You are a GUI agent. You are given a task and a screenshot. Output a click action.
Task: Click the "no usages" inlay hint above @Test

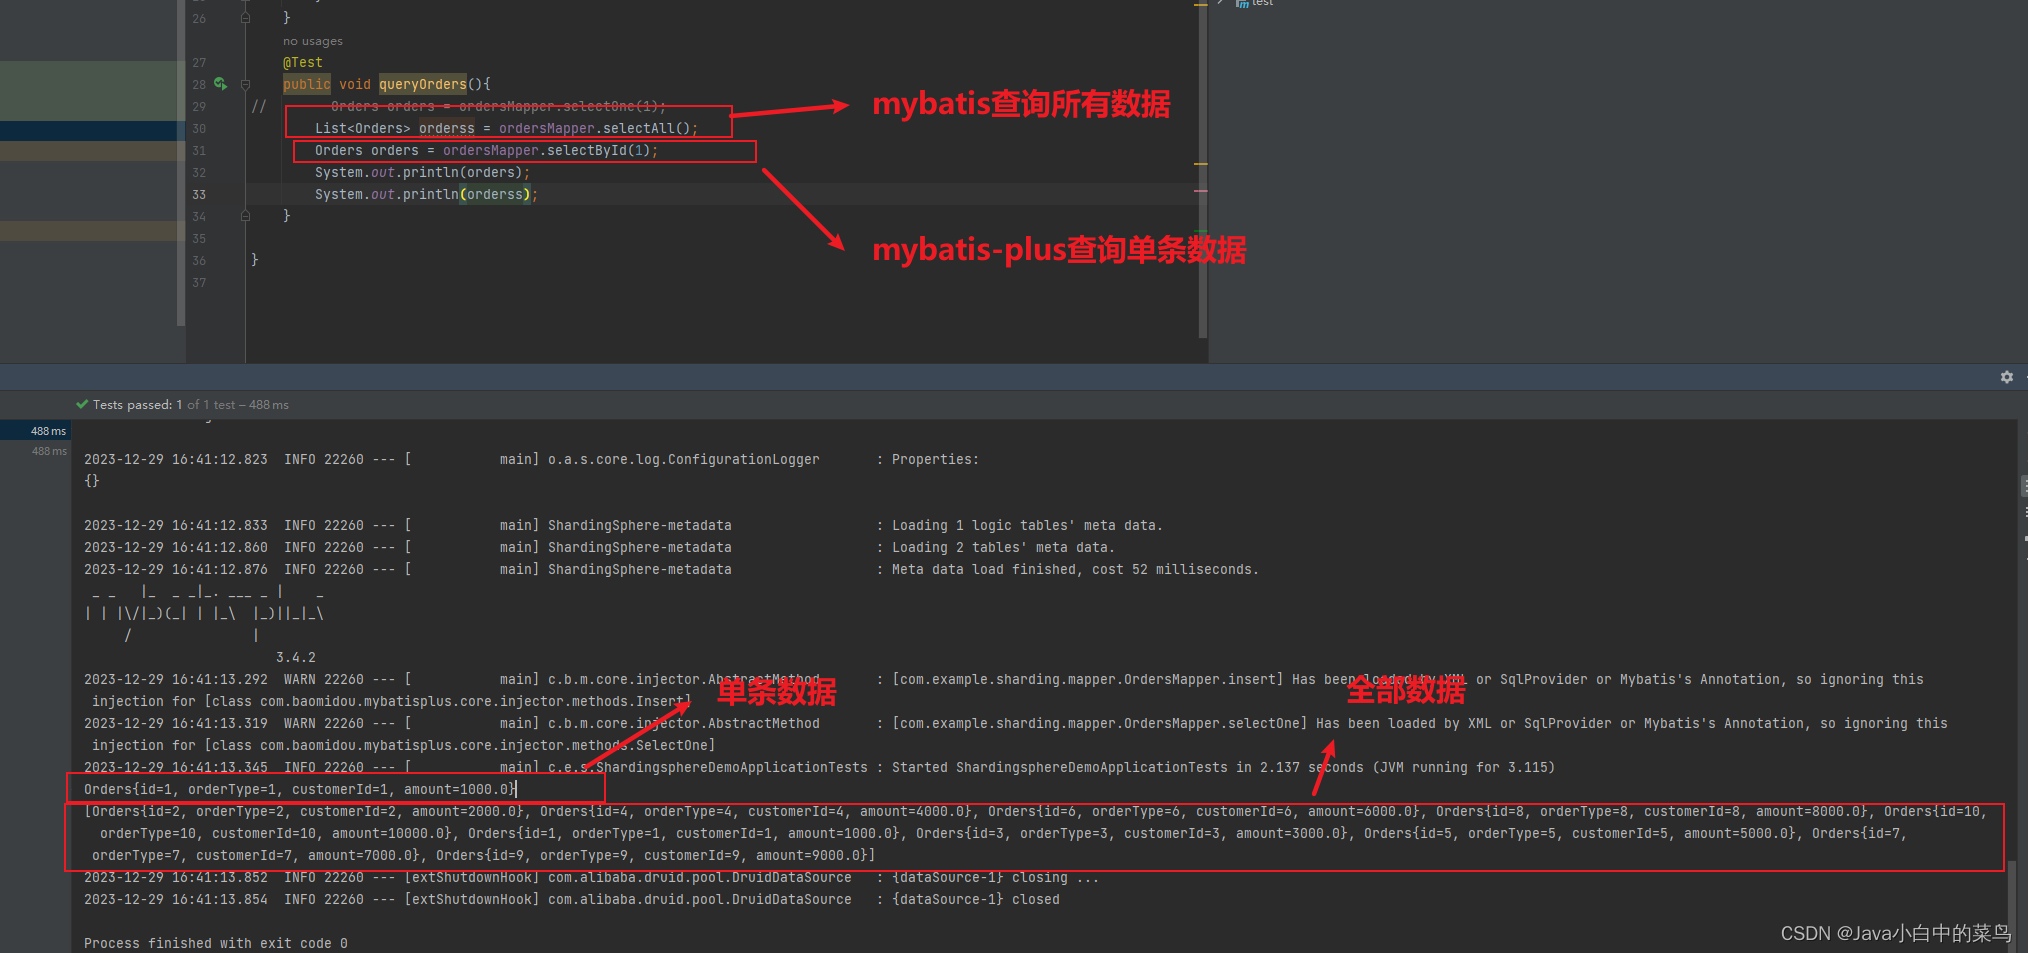(312, 40)
